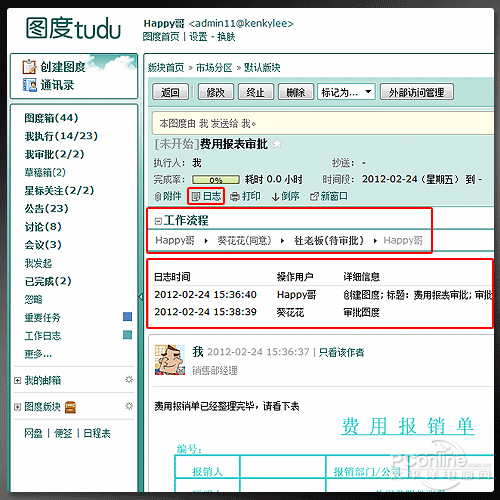500x500 pixels.
Task: Open 草稿箱(2) folder
Action: coord(45,172)
